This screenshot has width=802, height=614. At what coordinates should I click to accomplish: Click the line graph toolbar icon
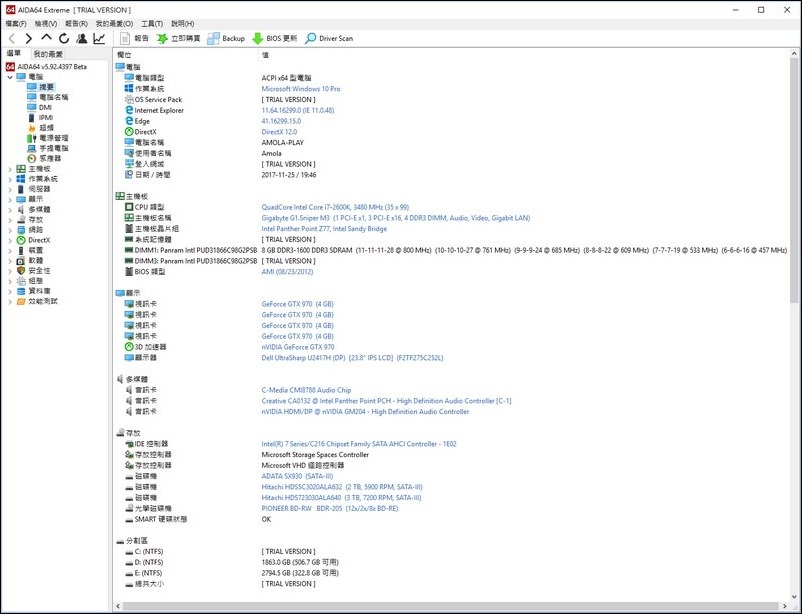(99, 38)
